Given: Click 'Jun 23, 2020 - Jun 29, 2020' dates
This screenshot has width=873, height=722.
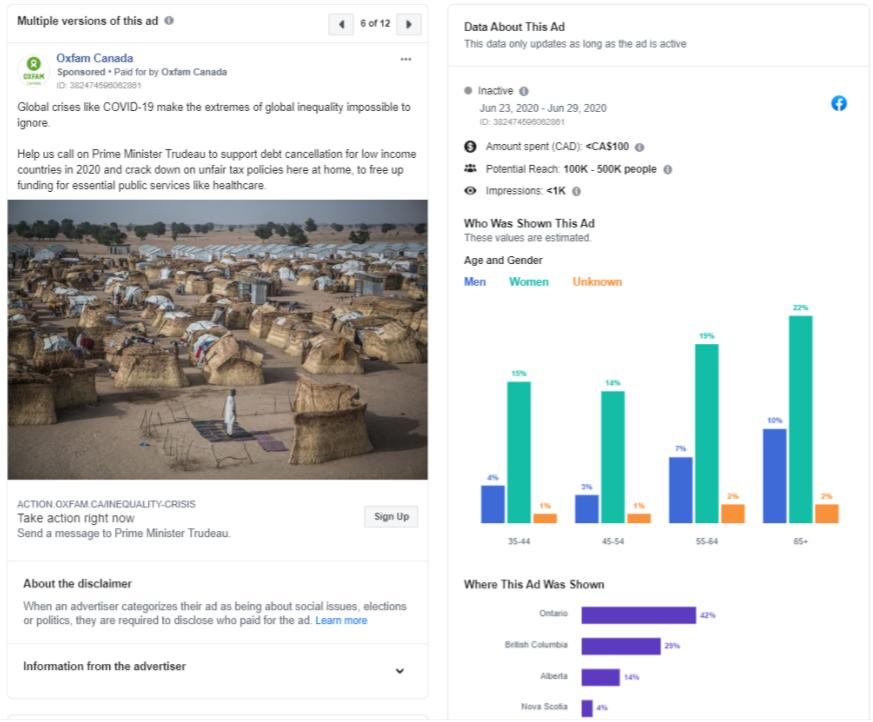Looking at the screenshot, I should [543, 108].
